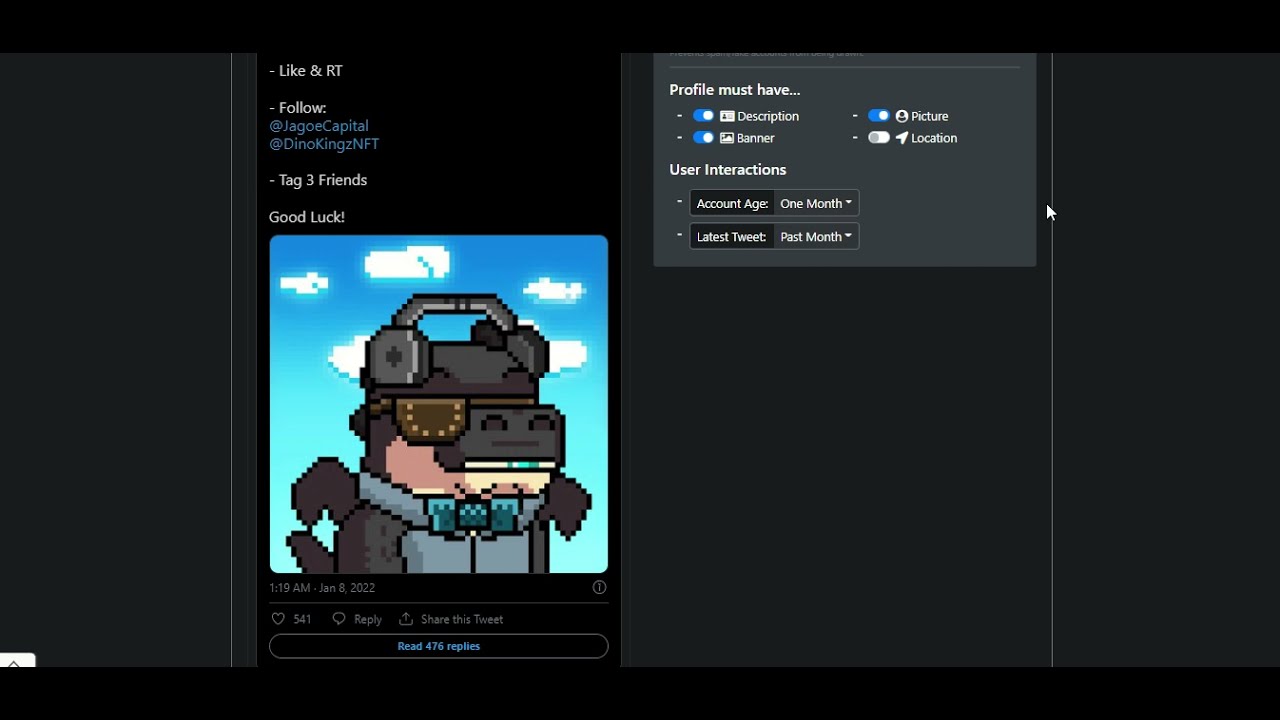
Task: Click the Location arrow icon
Action: 901,138
